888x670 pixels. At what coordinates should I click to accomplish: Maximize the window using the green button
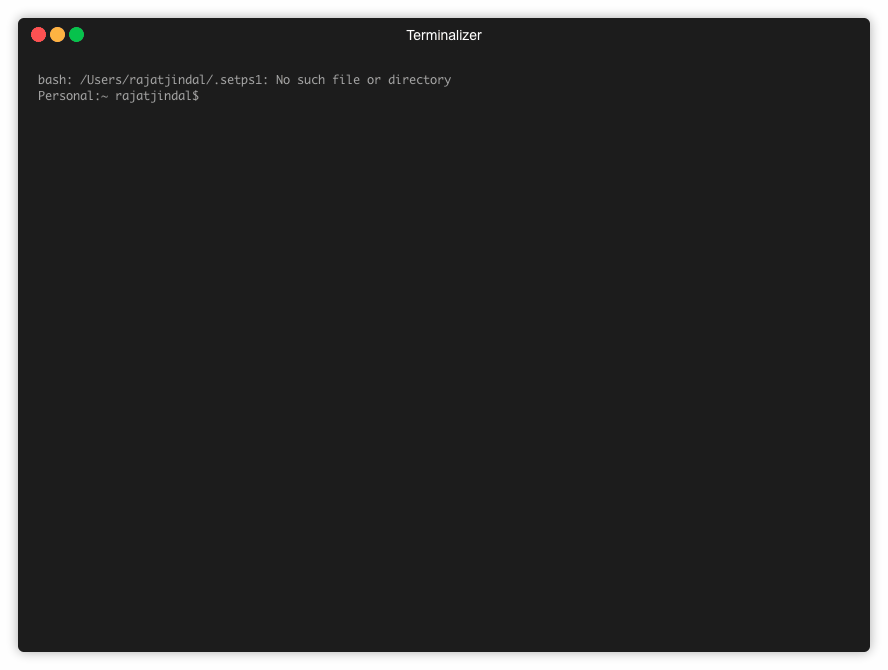pos(76,35)
